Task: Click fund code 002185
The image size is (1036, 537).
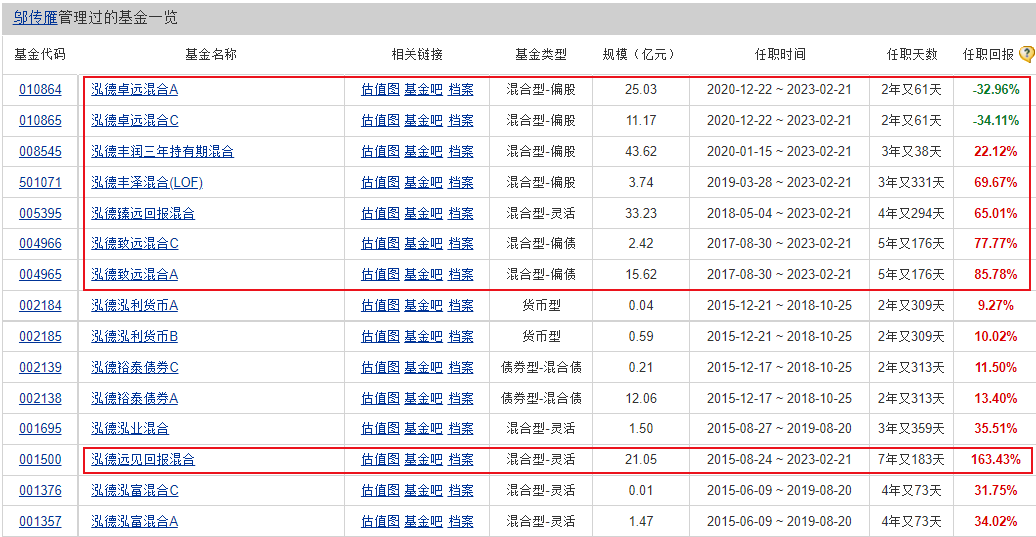Action: [x=40, y=336]
